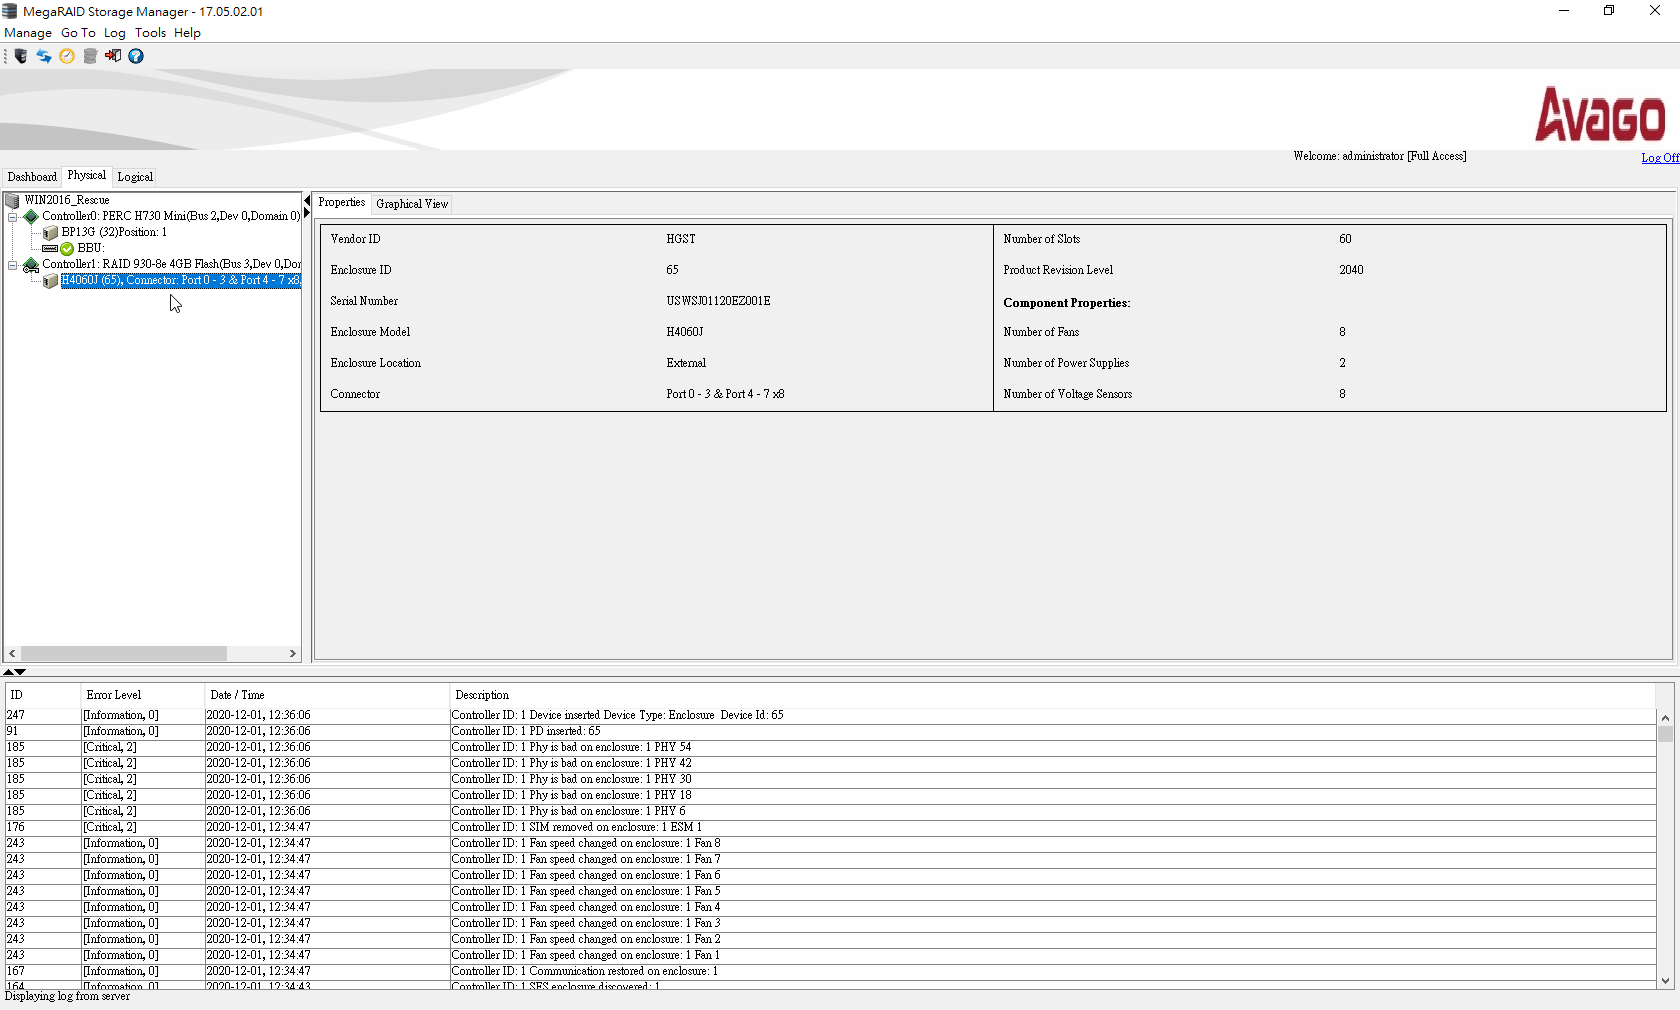Click the Product Revision Level value 2040
Screen dimensions: 1680x1010
[1351, 270]
